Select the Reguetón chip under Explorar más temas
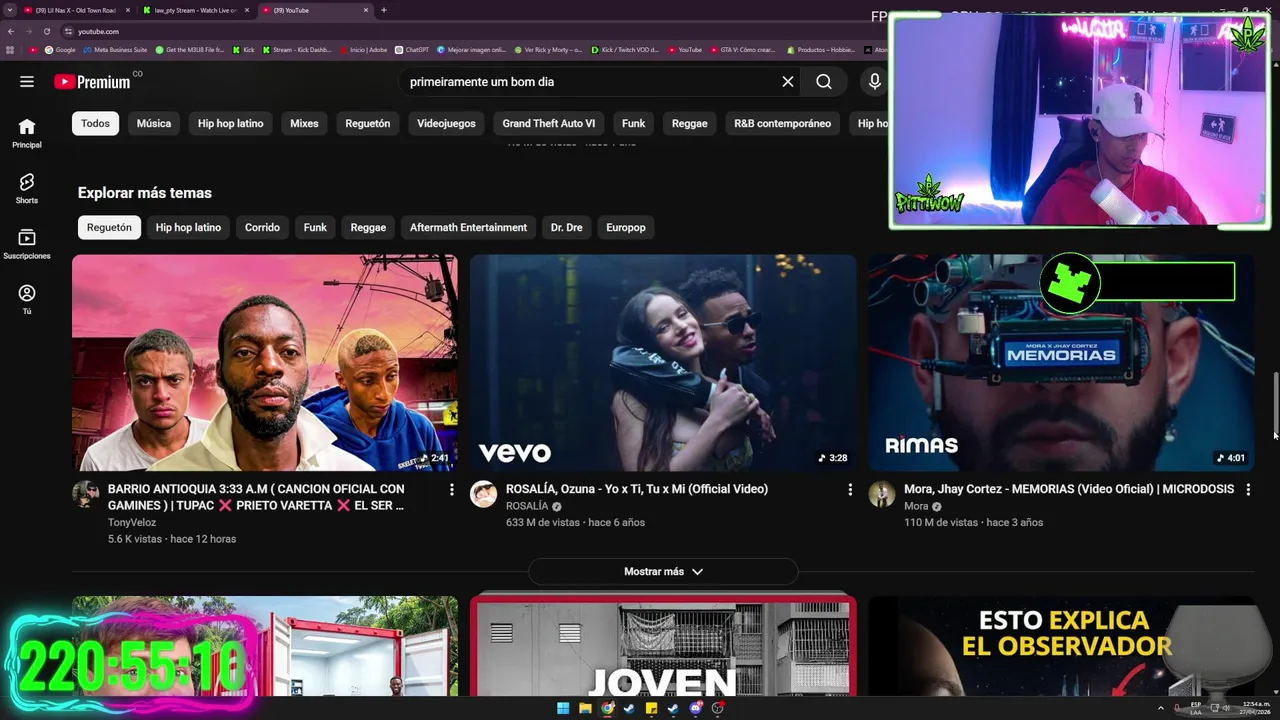Screen dimensions: 1280x720 109,227
